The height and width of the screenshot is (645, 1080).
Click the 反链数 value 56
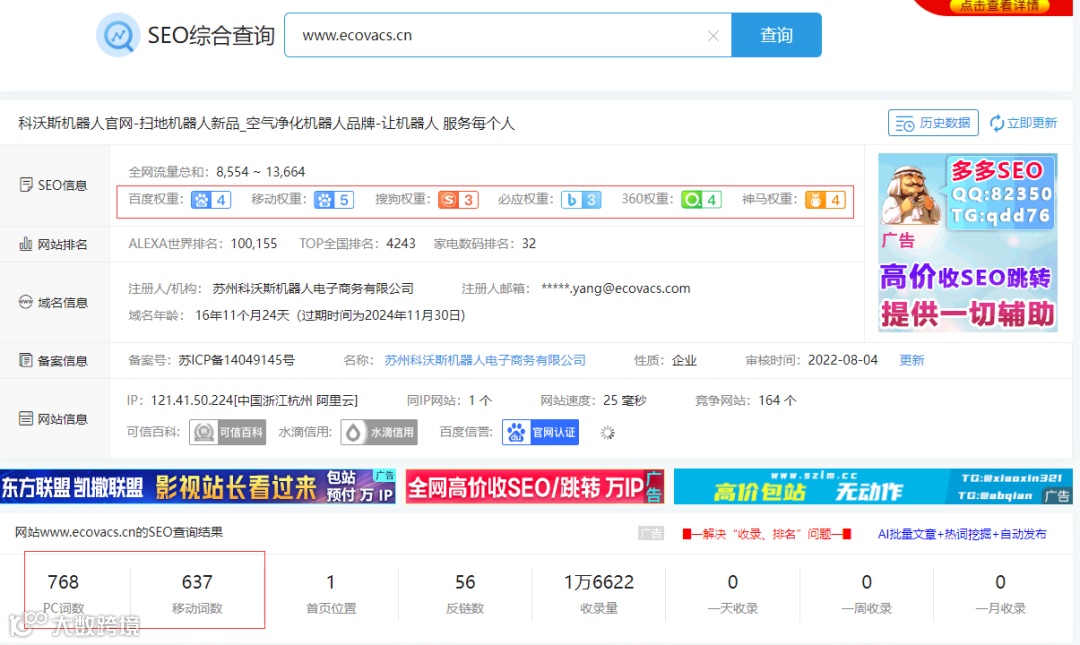tap(465, 582)
